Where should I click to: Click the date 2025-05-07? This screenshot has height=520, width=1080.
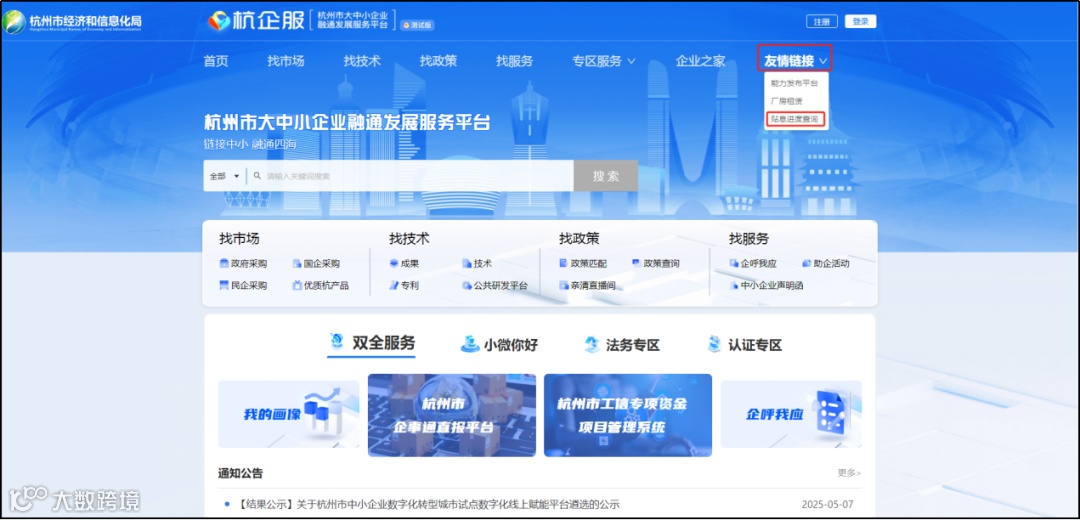(x=827, y=504)
